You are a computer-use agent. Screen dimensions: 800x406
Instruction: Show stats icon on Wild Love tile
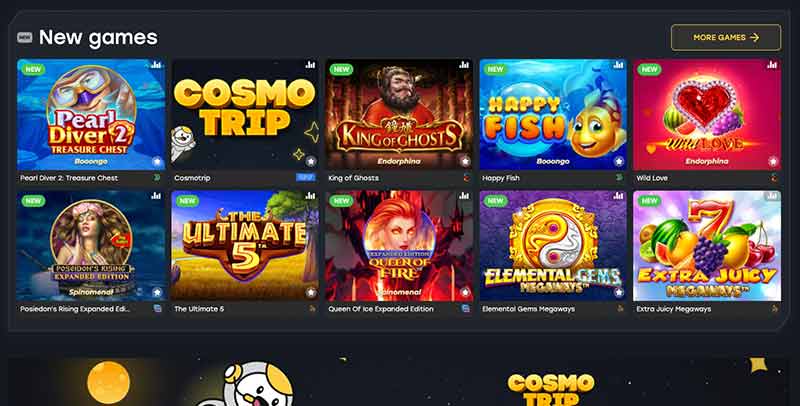pos(772,65)
